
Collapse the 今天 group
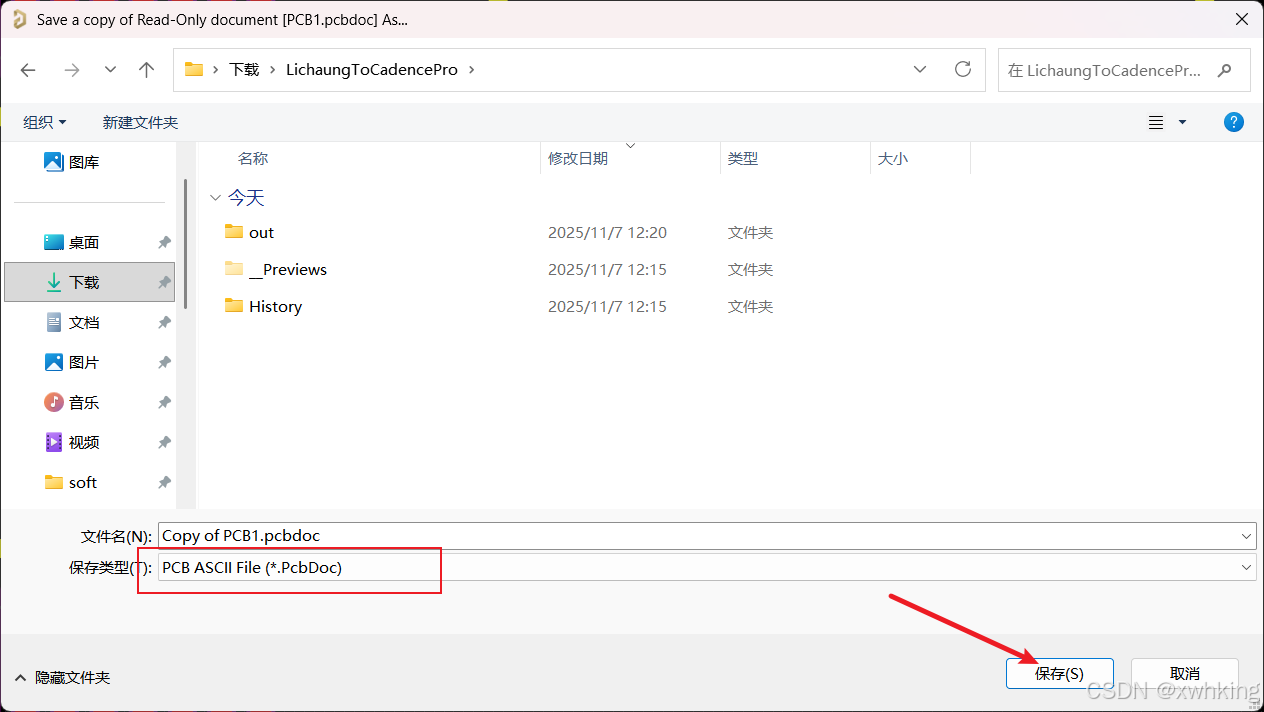(x=214, y=198)
